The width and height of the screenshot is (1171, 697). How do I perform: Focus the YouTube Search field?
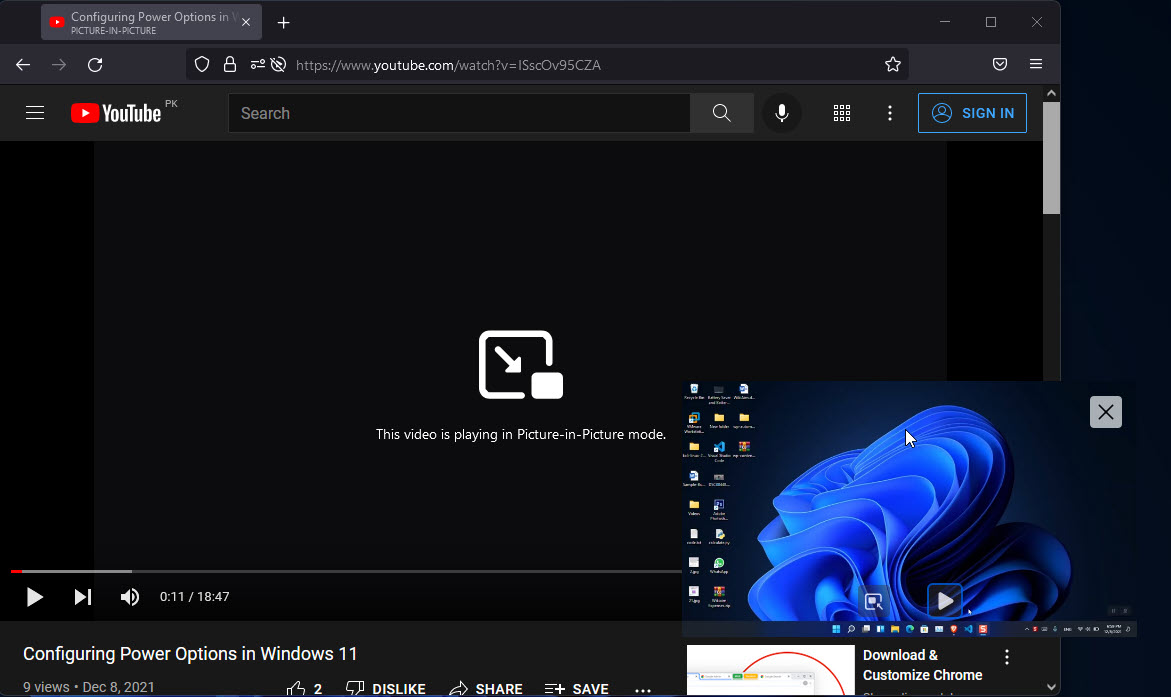tap(459, 113)
